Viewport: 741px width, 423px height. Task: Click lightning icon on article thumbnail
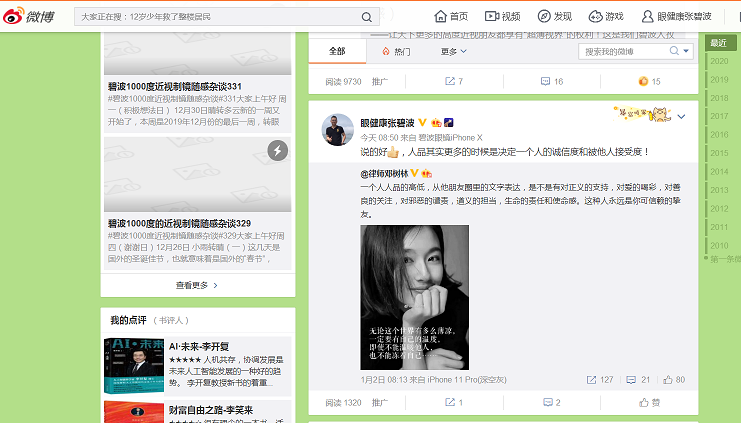point(277,151)
